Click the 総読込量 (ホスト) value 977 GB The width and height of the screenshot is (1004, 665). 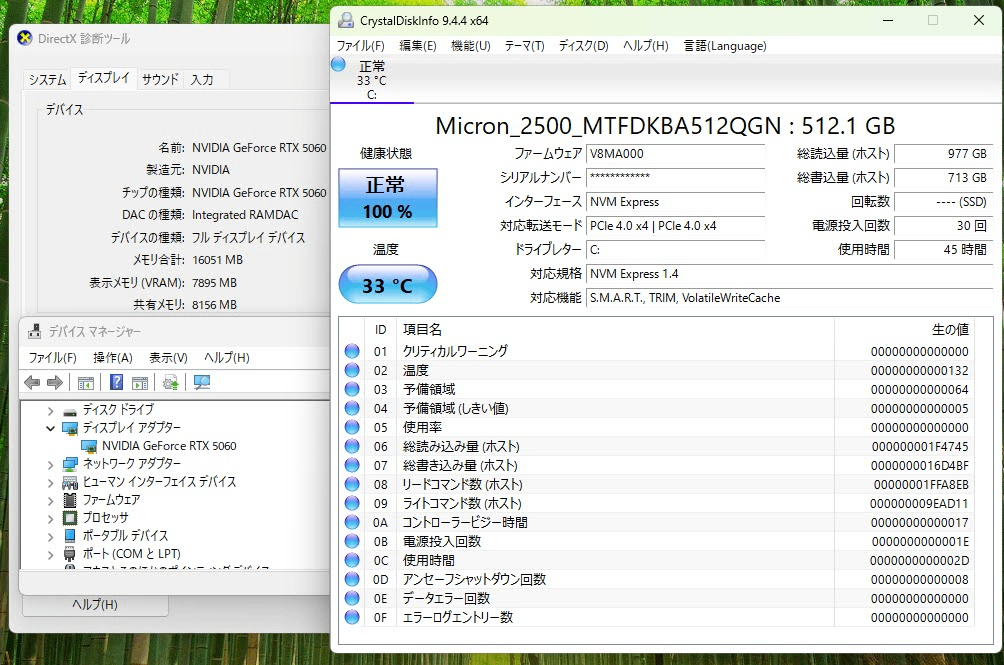click(943, 154)
